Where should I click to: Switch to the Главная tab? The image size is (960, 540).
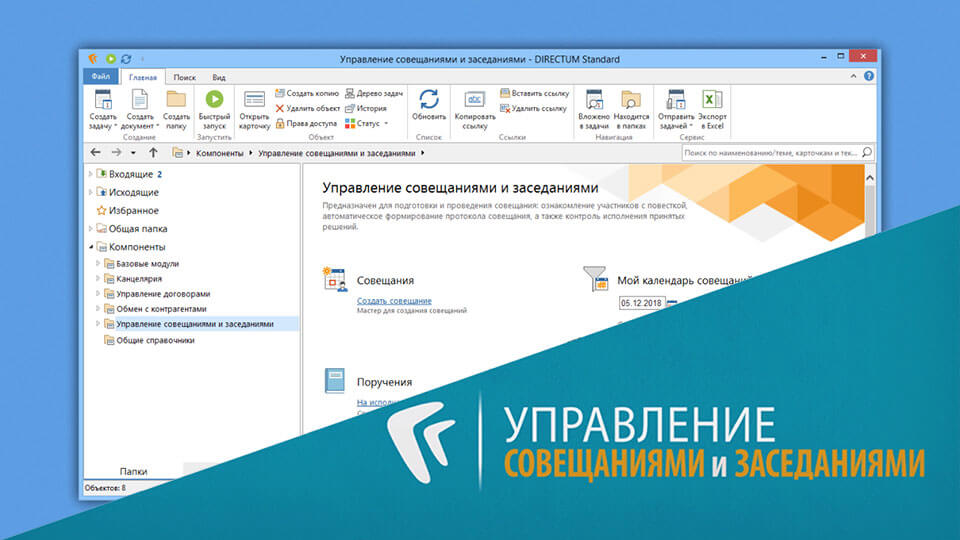click(x=143, y=77)
